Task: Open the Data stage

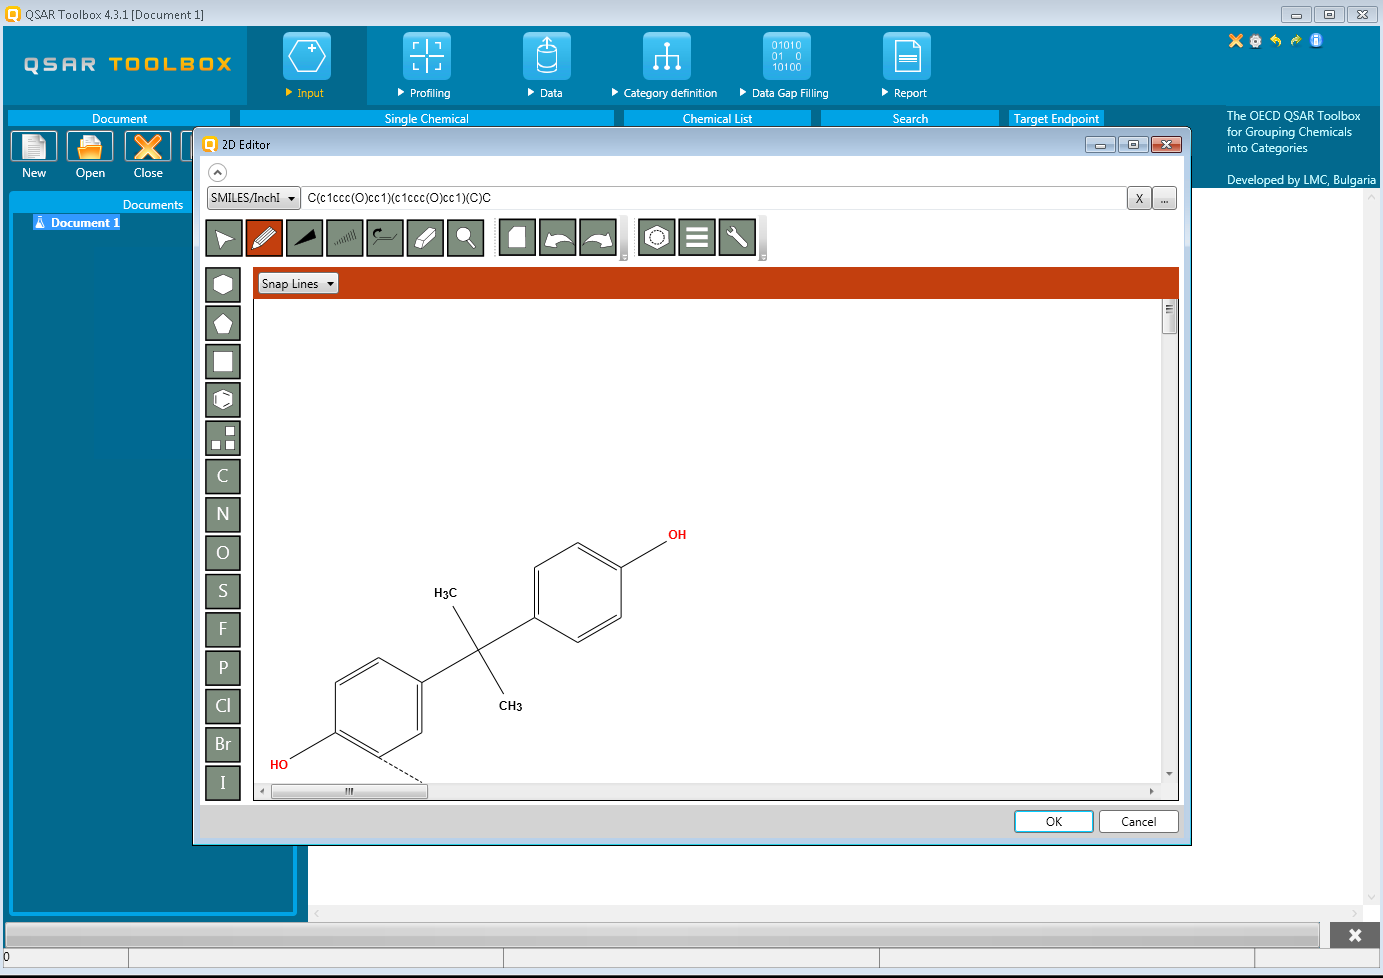Action: [x=547, y=66]
